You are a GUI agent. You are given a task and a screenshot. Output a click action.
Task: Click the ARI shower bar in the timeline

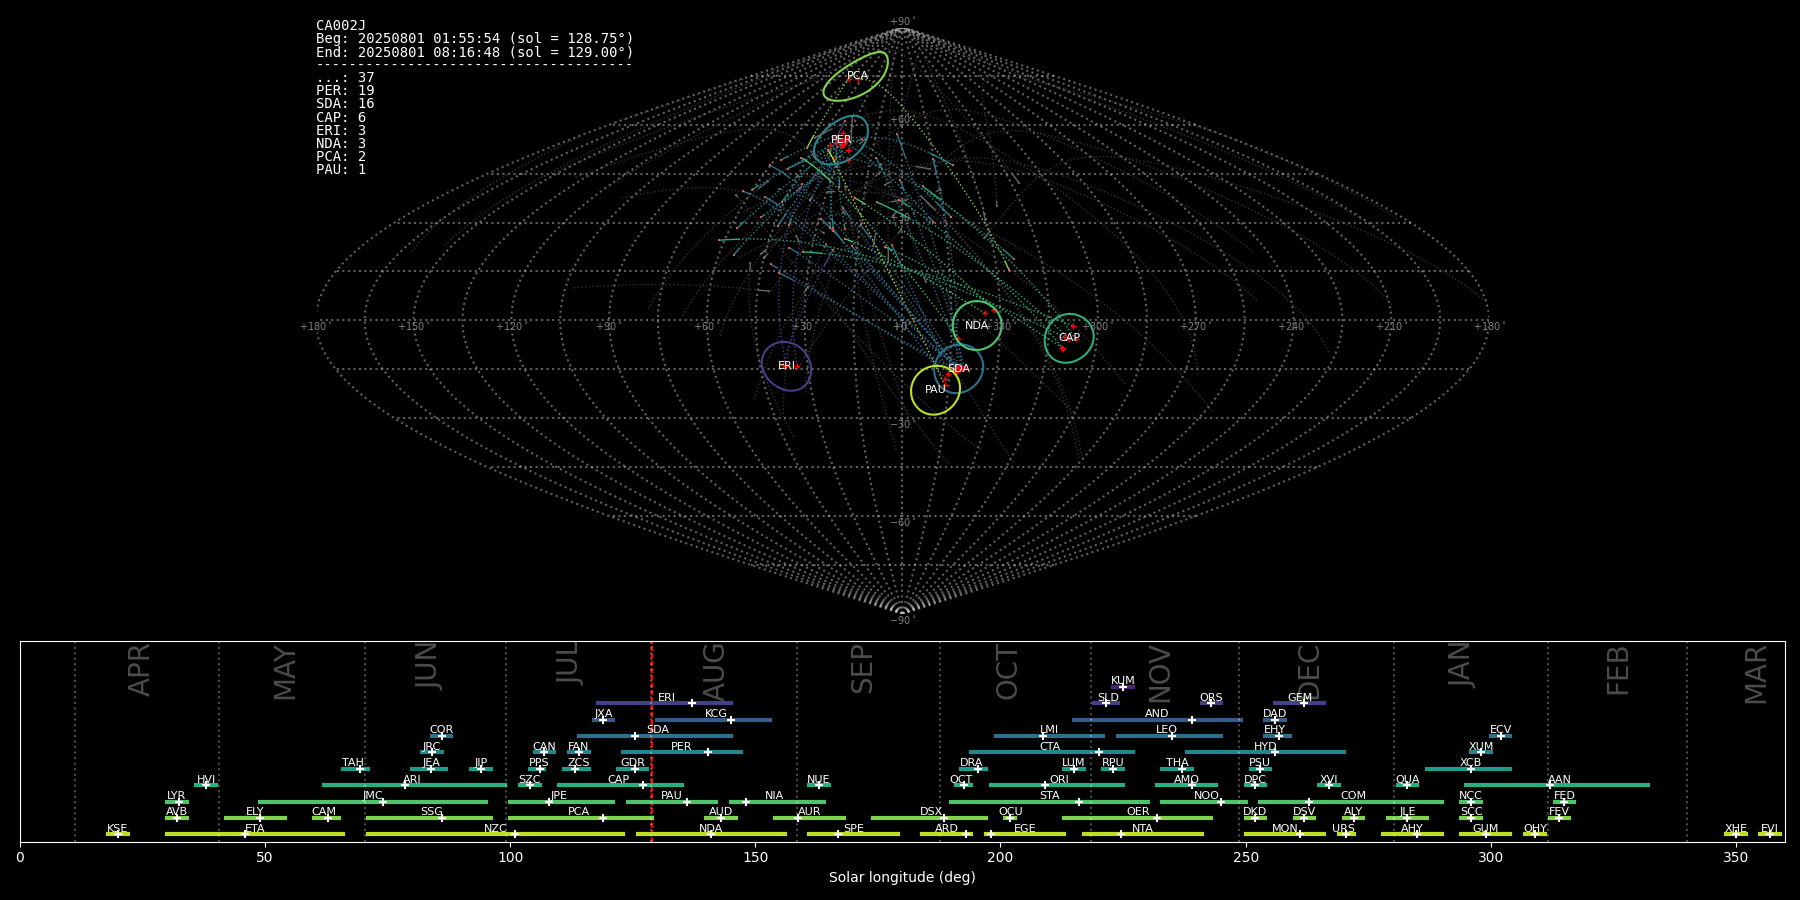413,785
